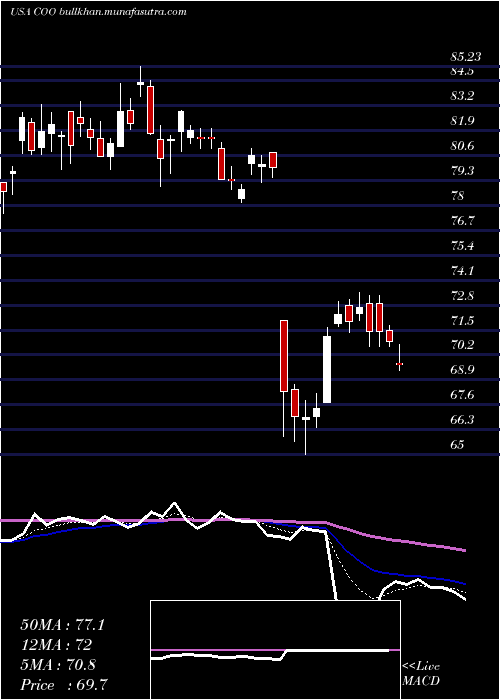Click the 79.3 price axis label
The image size is (500, 700).
tap(462, 171)
